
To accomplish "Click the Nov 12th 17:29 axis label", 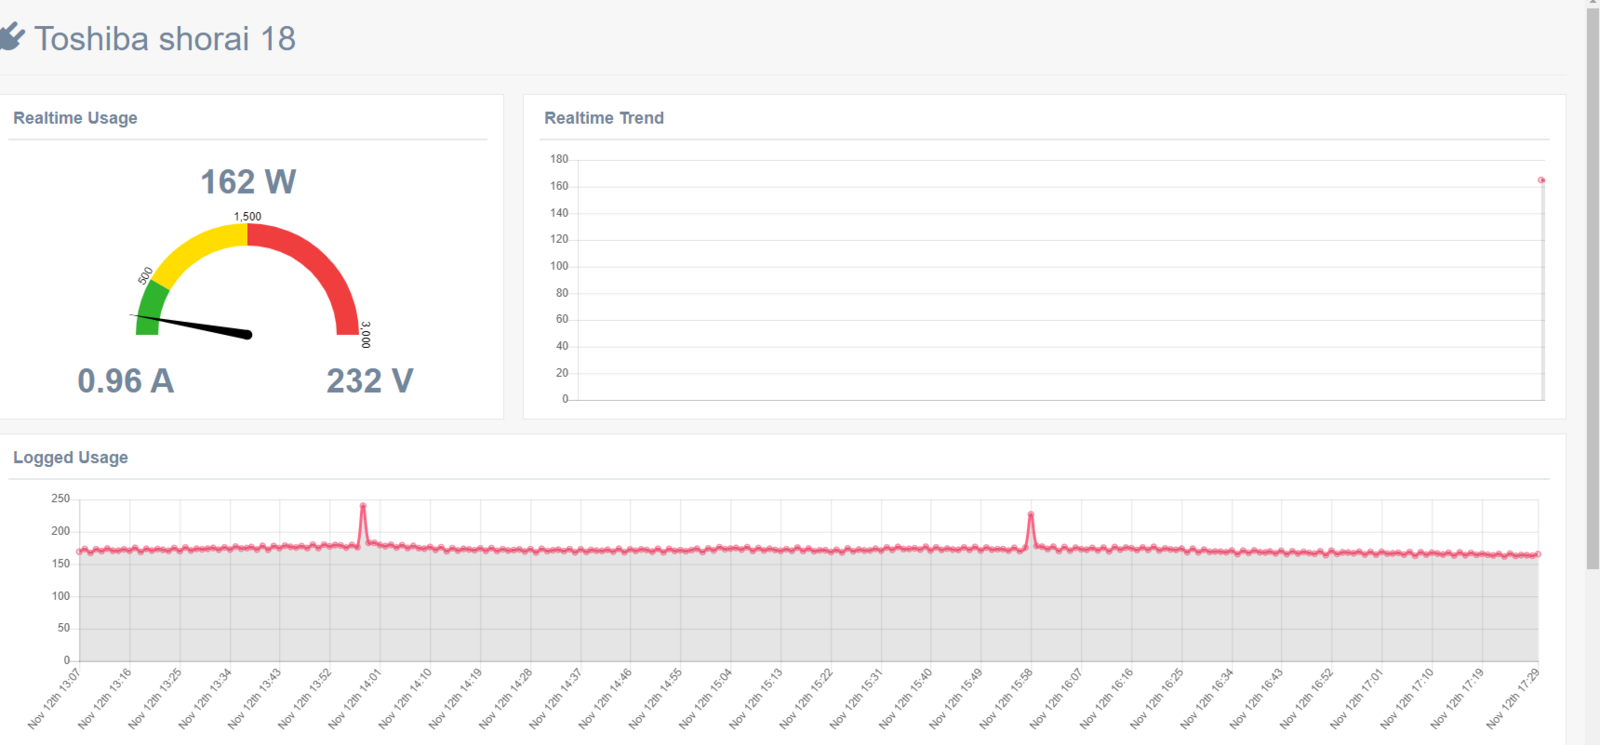I will (x=1512, y=698).
